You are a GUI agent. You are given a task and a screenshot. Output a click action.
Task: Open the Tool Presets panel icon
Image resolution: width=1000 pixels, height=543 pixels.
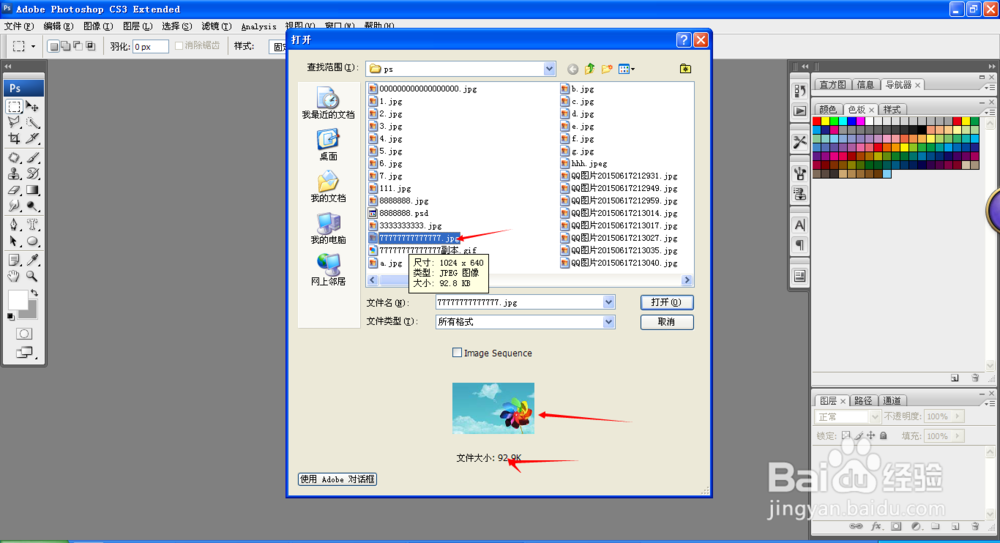pyautogui.click(x=800, y=142)
